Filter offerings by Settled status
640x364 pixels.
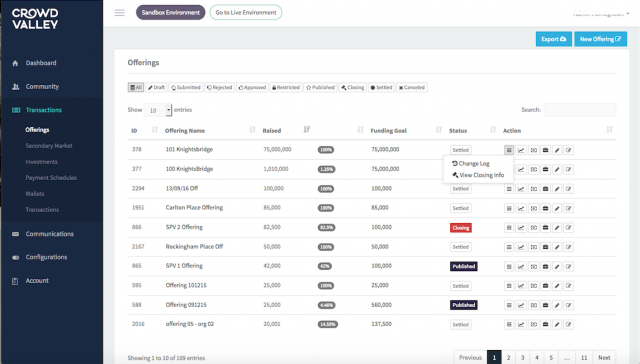click(x=381, y=87)
